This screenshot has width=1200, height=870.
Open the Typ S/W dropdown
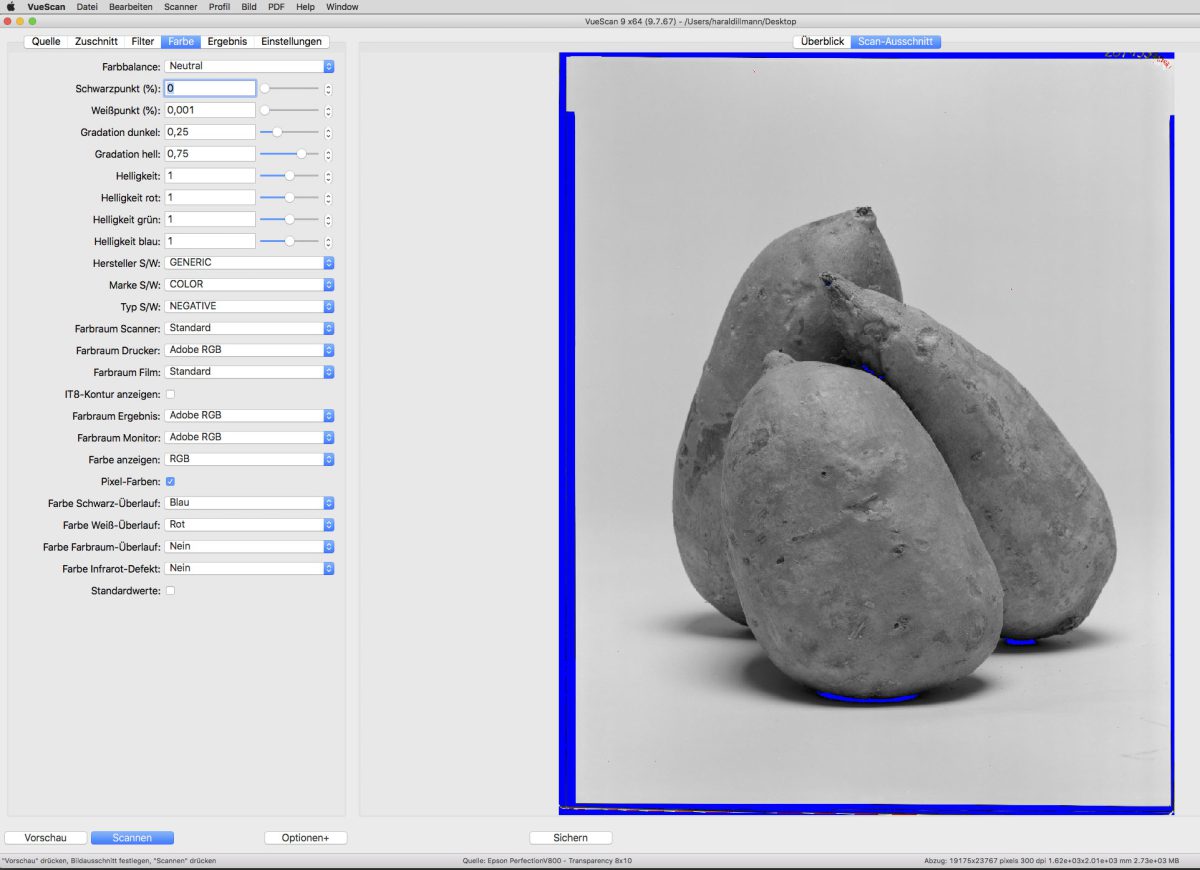pyautogui.click(x=249, y=306)
